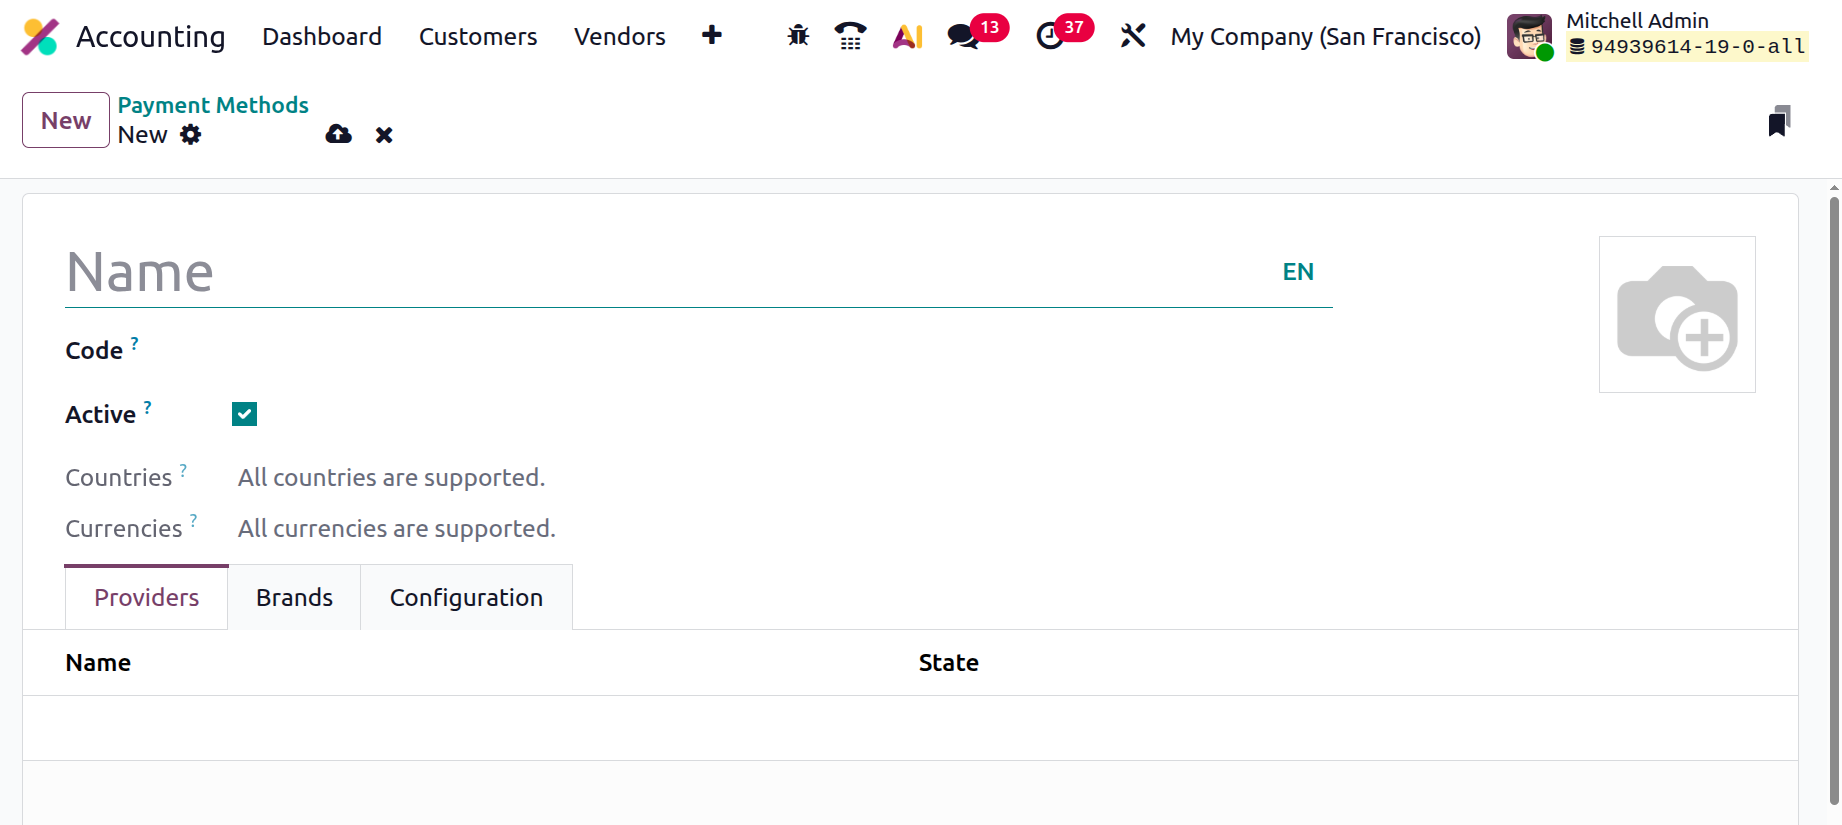The image size is (1842, 825).
Task: Open the VoIP phone dialer icon
Action: click(x=850, y=36)
